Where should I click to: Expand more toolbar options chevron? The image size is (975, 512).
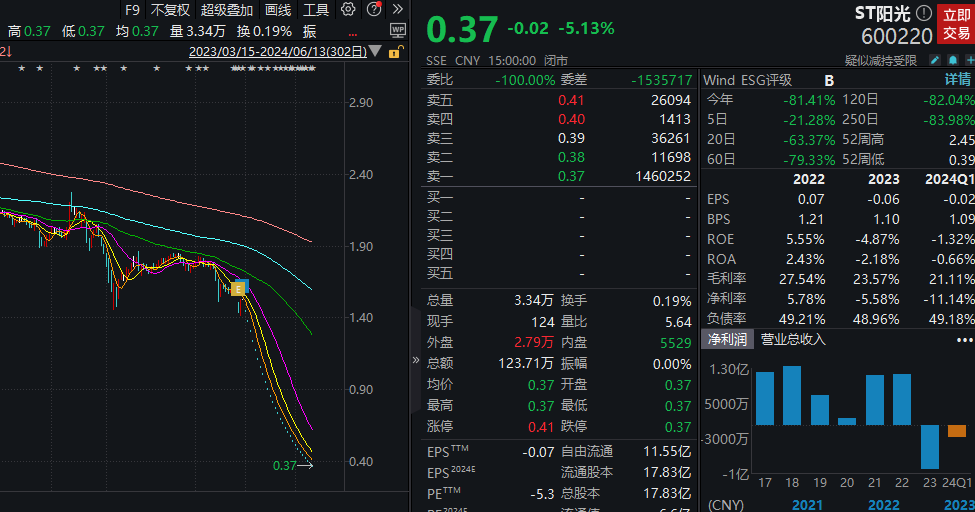397,9
